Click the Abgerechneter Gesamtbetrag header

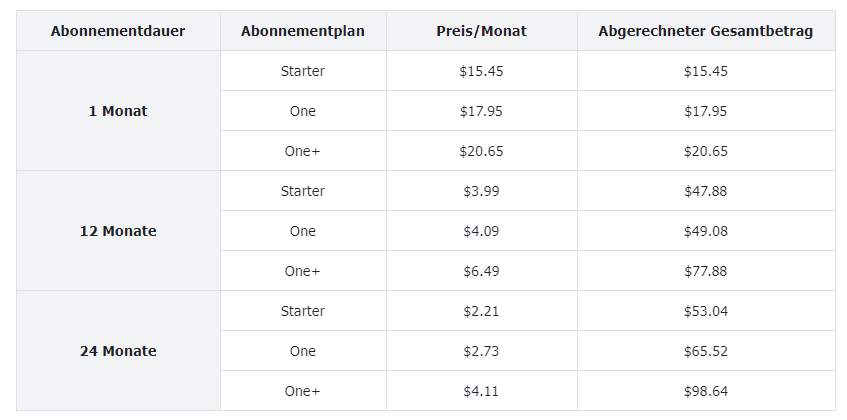705,31
